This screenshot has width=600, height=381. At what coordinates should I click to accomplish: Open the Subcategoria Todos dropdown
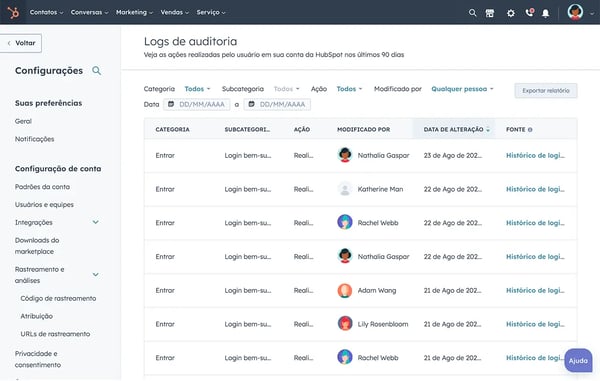coord(287,89)
